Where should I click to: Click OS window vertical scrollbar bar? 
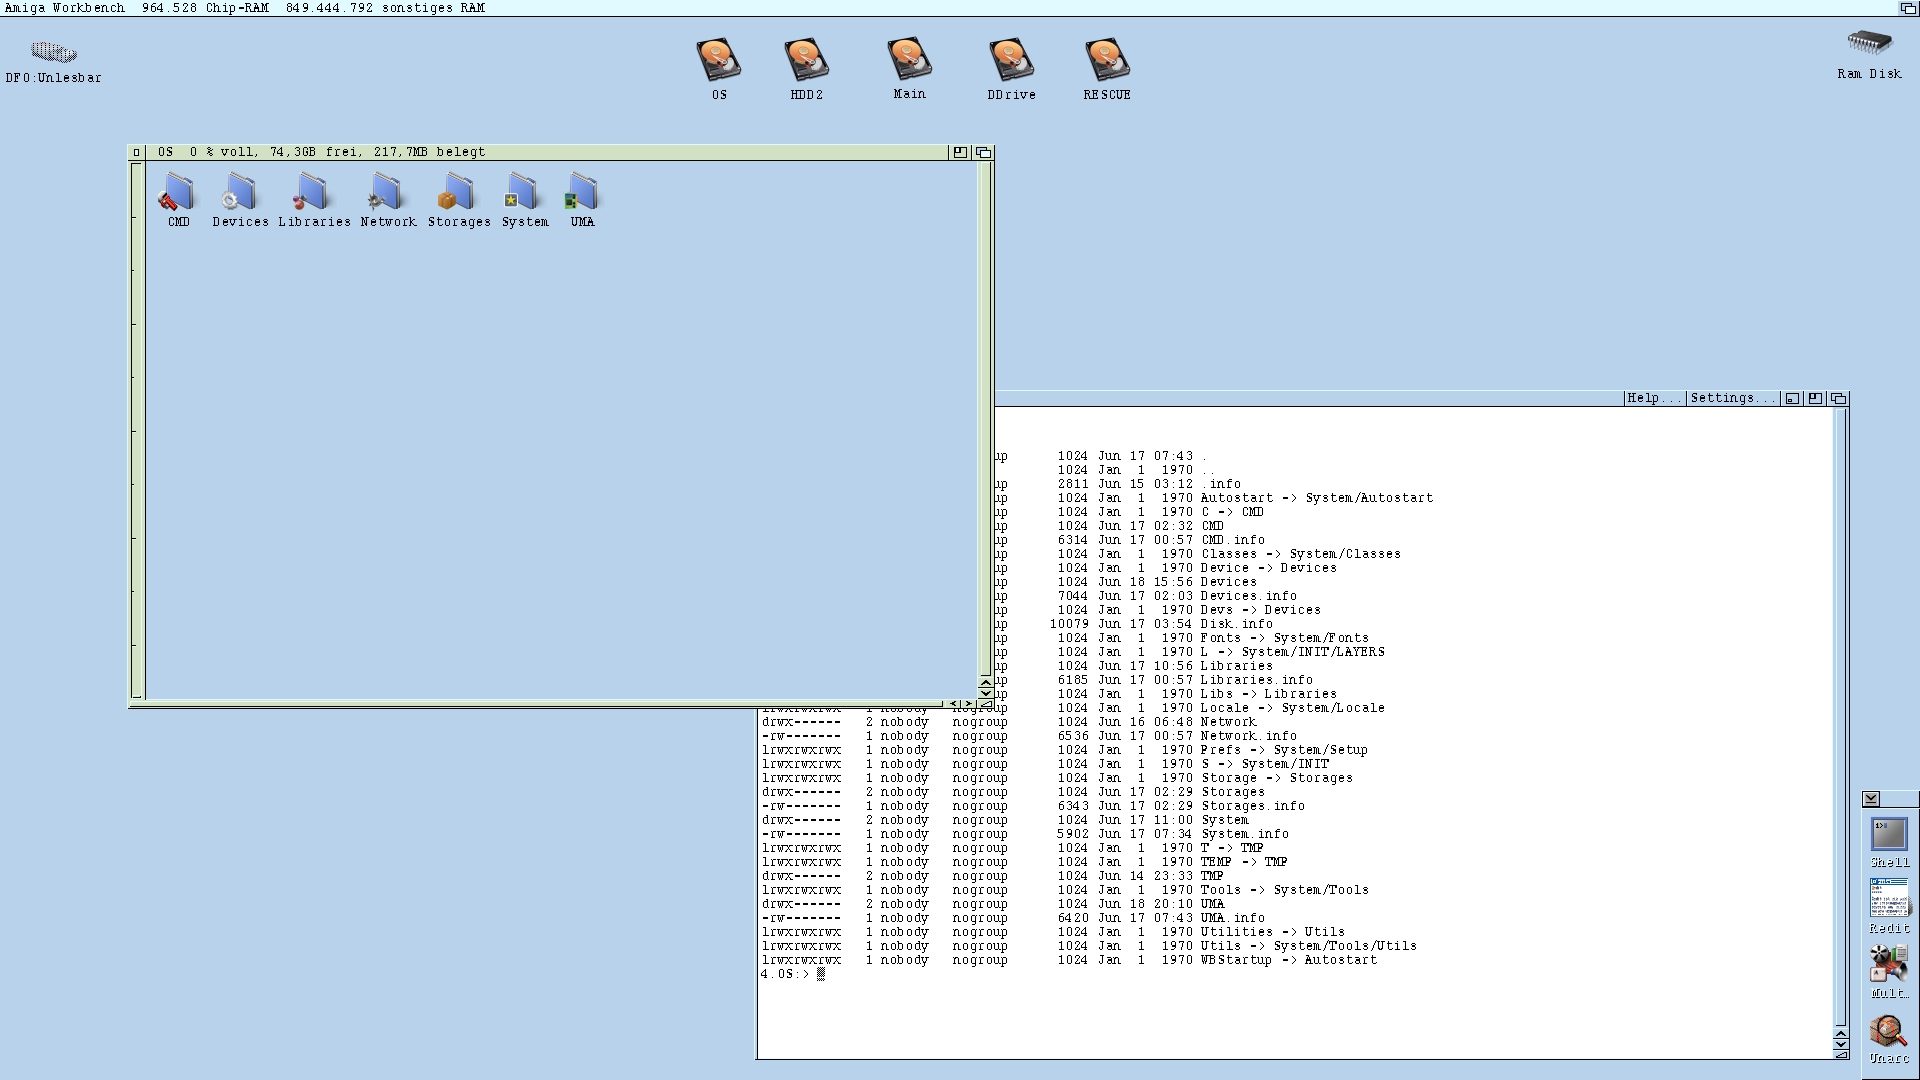coord(985,418)
